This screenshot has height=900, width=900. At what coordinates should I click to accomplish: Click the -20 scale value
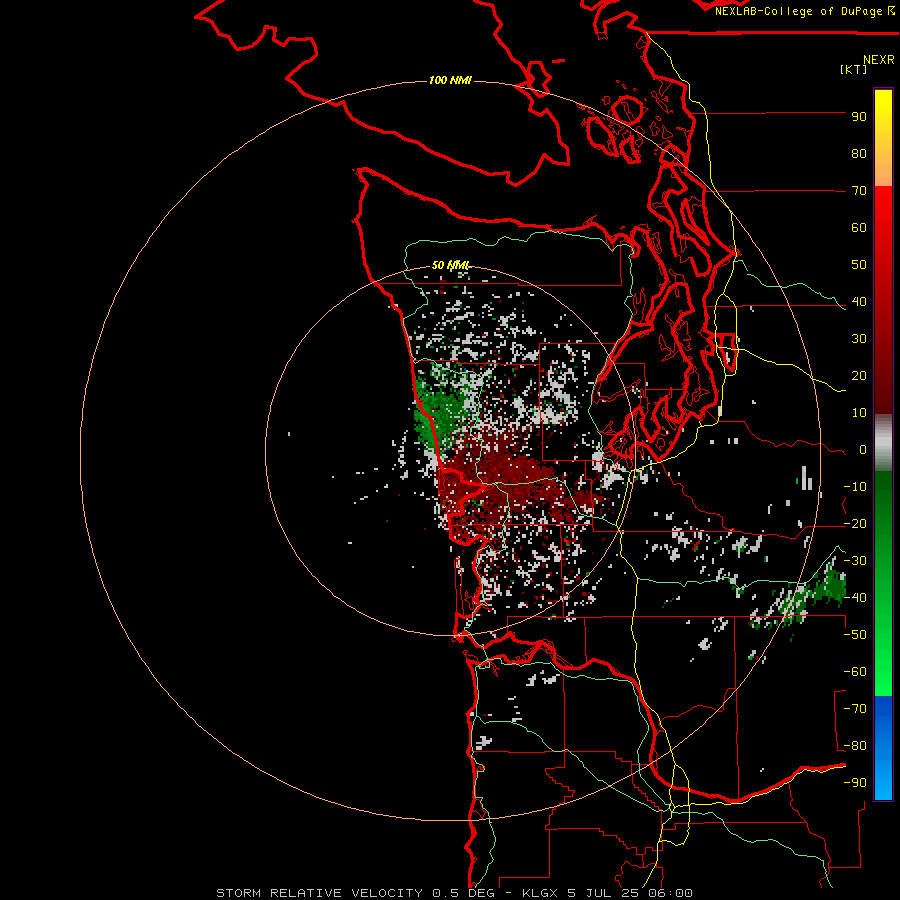coord(855,524)
